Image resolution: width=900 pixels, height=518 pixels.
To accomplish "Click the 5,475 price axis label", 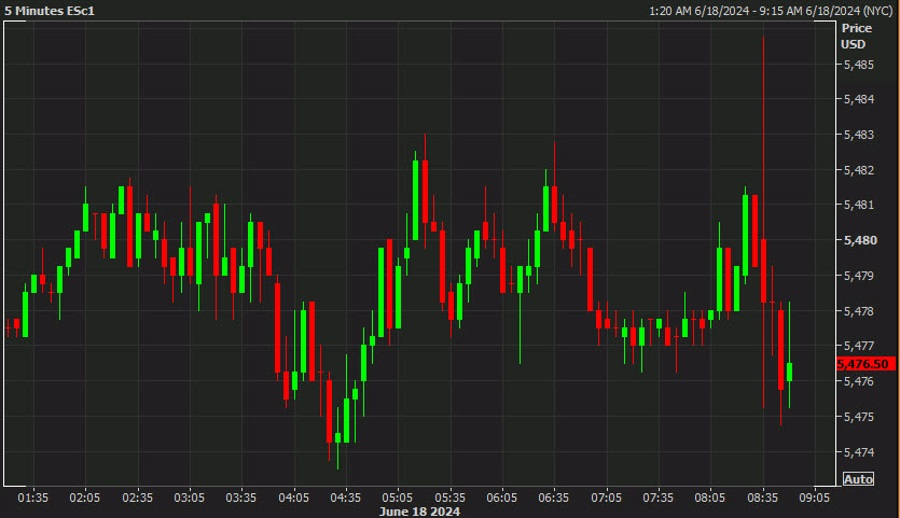I will tap(859, 417).
